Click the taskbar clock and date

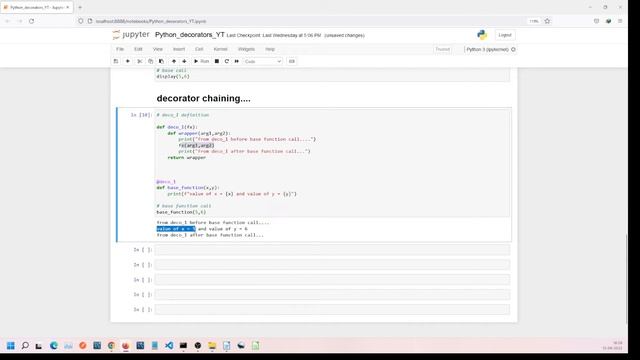pos(612,346)
